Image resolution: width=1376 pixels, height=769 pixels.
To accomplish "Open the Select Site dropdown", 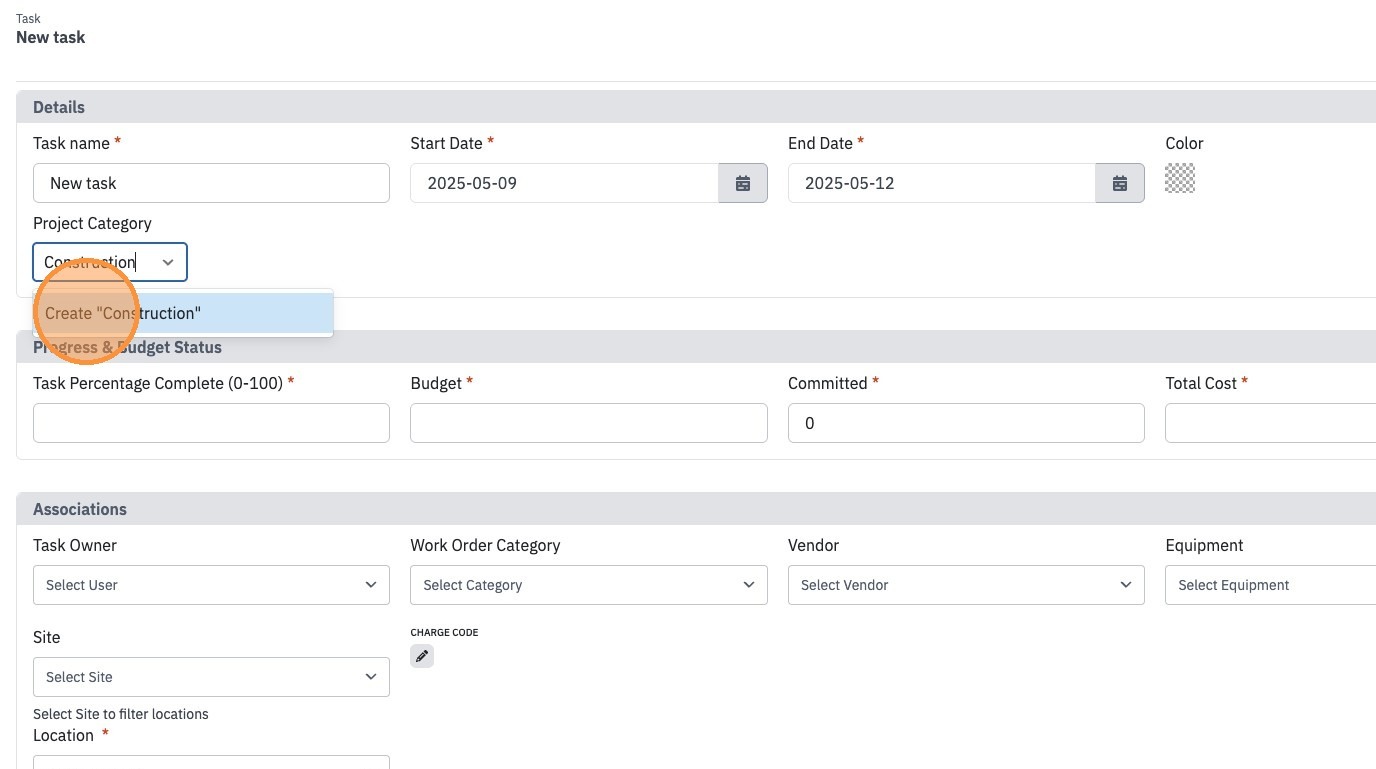I will tap(211, 677).
